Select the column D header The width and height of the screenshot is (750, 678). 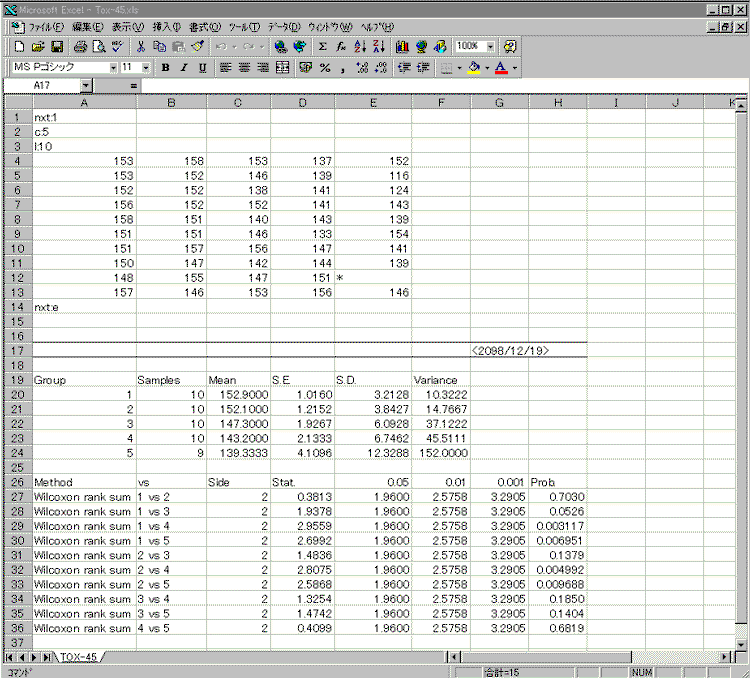click(302, 102)
